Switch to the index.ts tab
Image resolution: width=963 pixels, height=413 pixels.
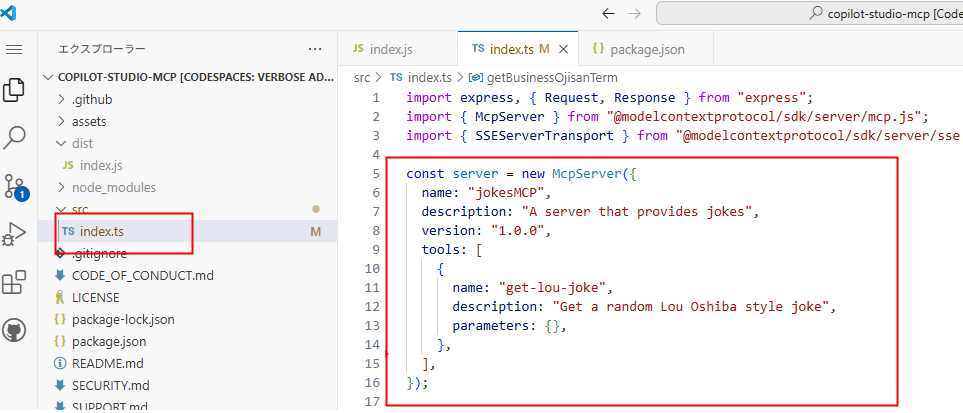click(x=518, y=49)
